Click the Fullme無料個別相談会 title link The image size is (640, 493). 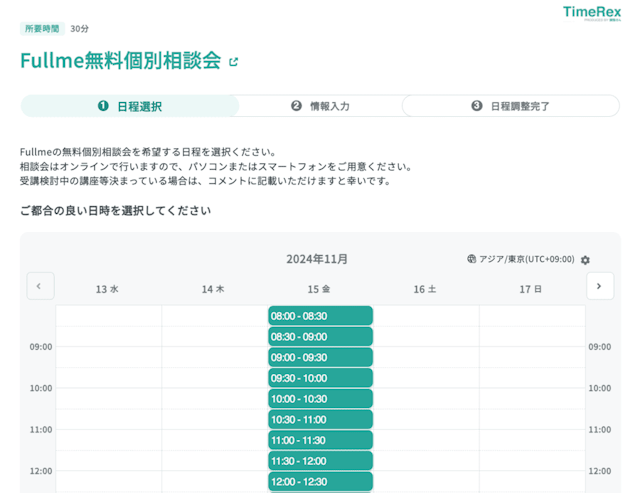[x=121, y=61]
